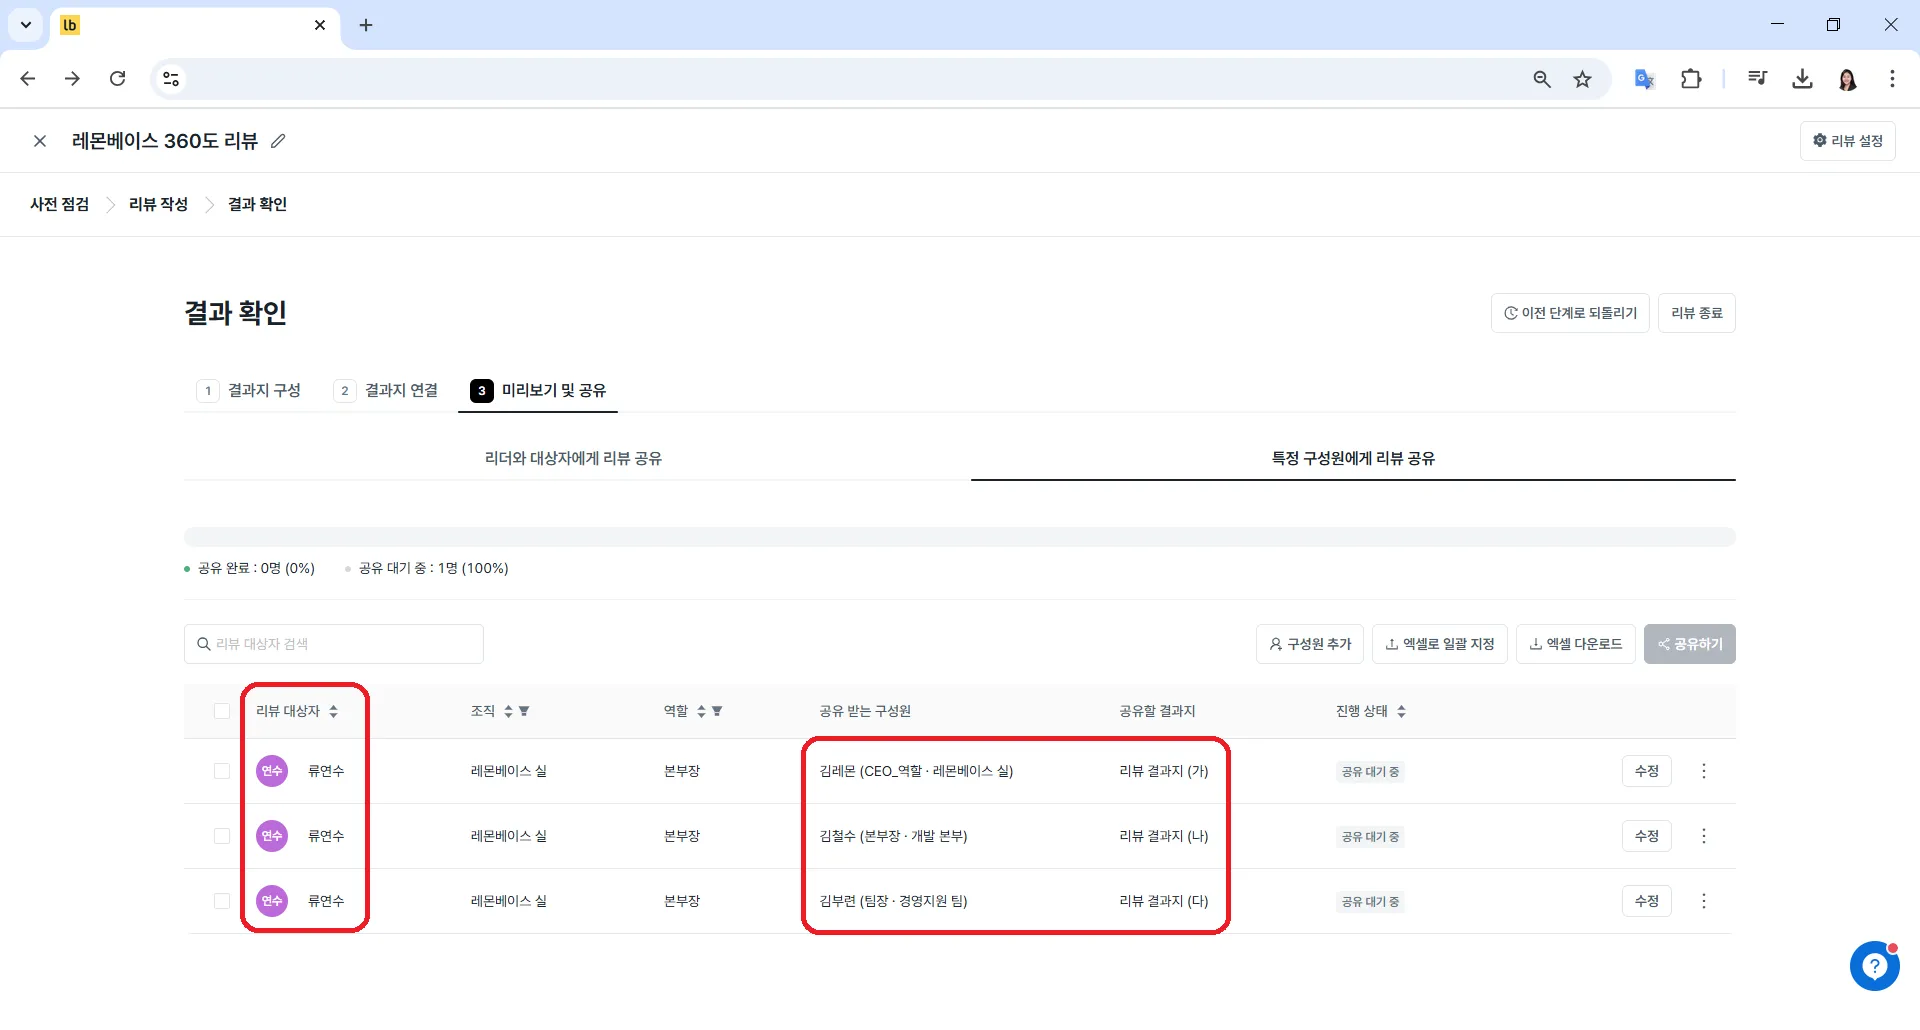Check the checkbox for the 김철수 row
This screenshot has width=1920, height=1030.
point(222,836)
